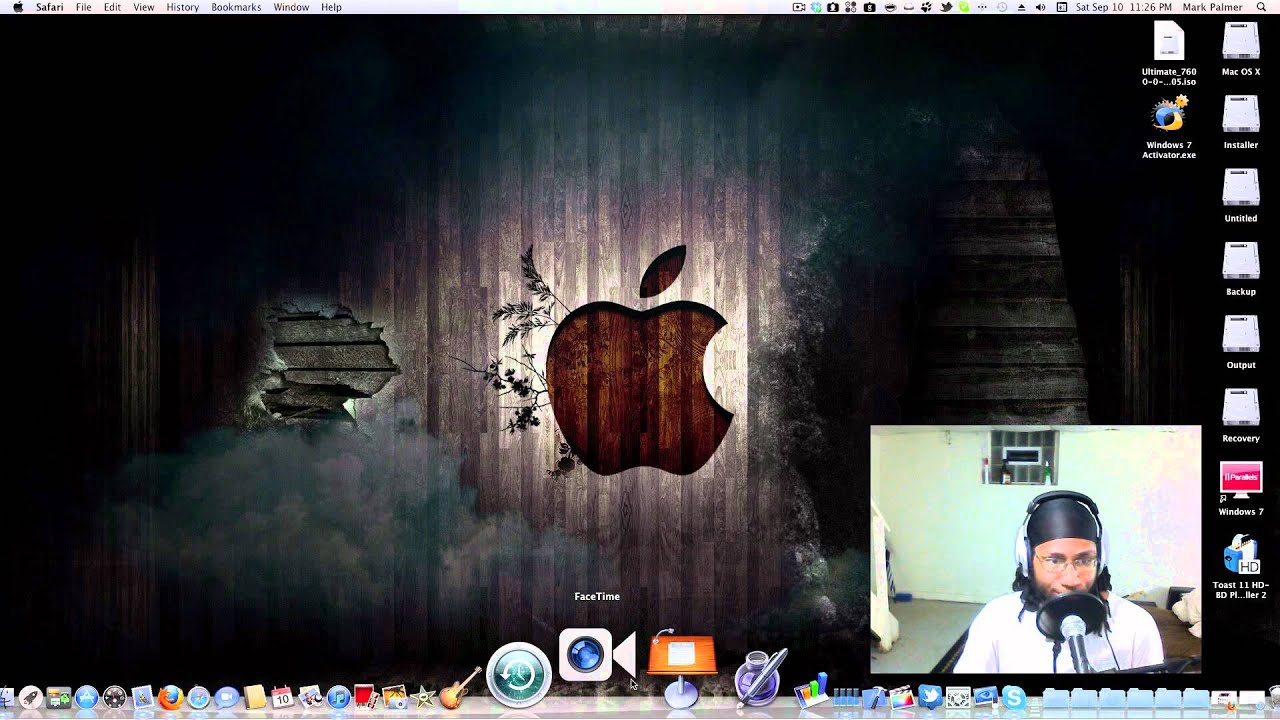Open Spotlight search magnifier
Image resolution: width=1280 pixels, height=720 pixels.
(1262, 7)
